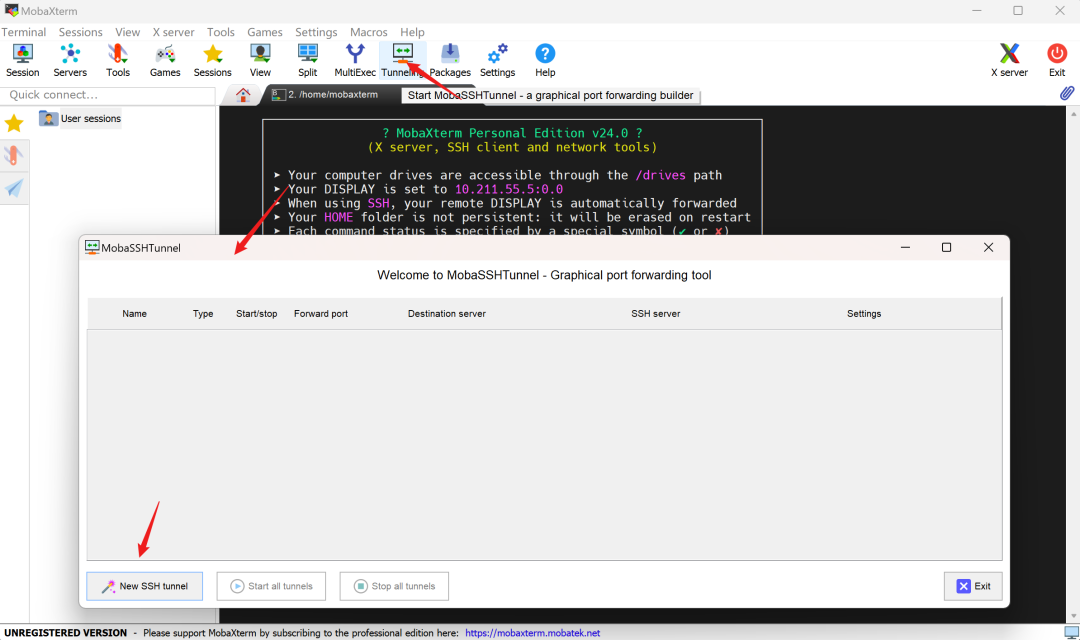Activate the MultiExec toolbar icon
The image size is (1080, 640).
pos(355,60)
